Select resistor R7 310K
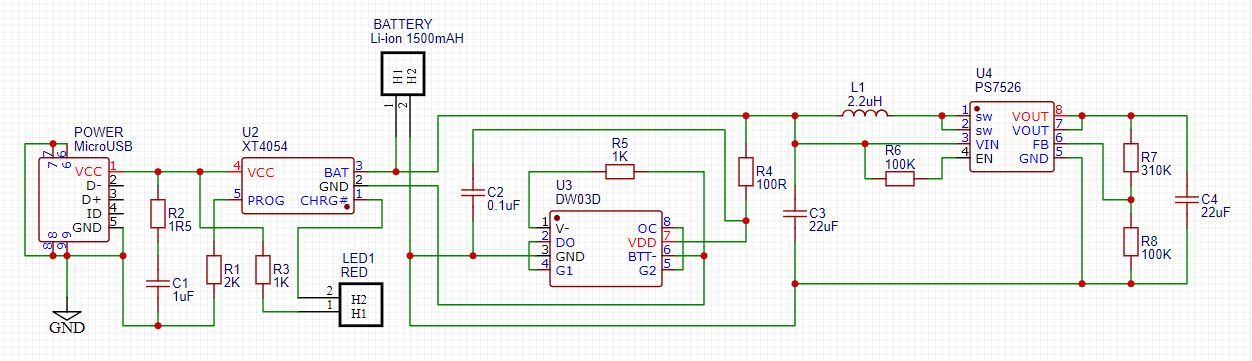This screenshot has height=361, width=1252. (1130, 158)
